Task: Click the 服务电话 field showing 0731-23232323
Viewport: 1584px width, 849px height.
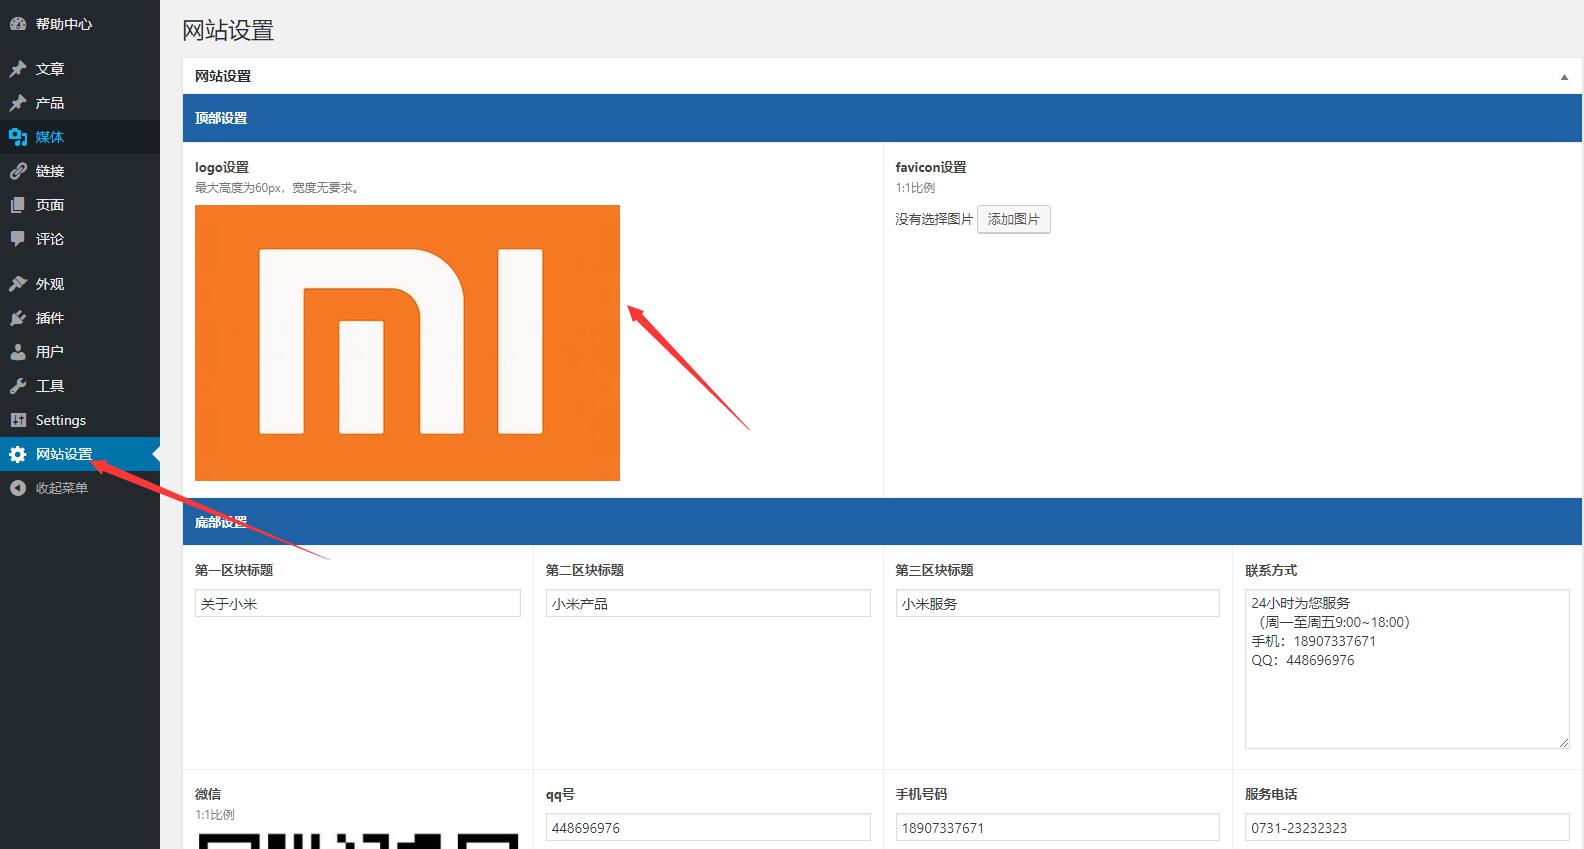Action: (x=1407, y=827)
